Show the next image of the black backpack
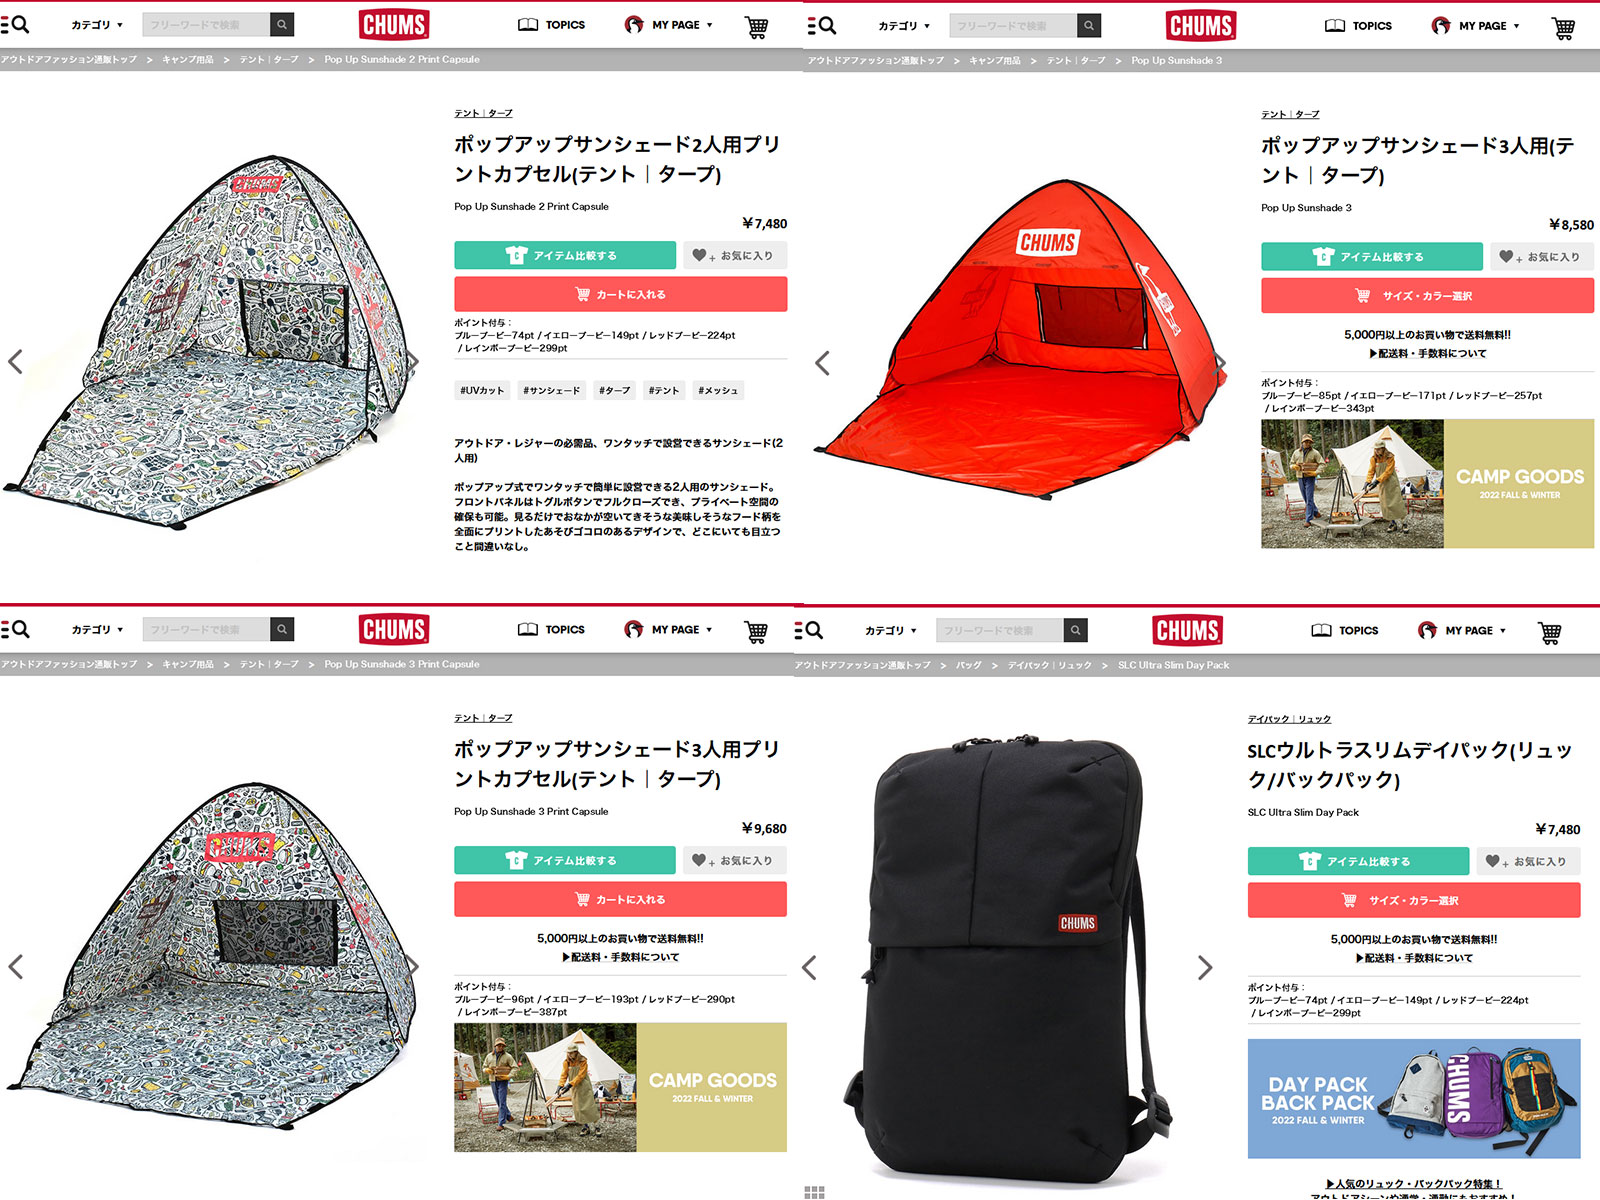 1205,967
